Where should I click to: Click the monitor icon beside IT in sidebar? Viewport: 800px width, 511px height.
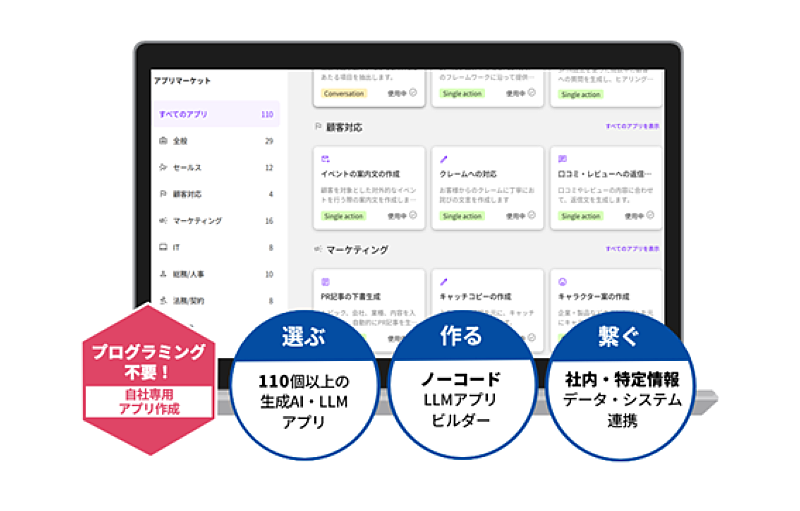pyautogui.click(x=163, y=247)
